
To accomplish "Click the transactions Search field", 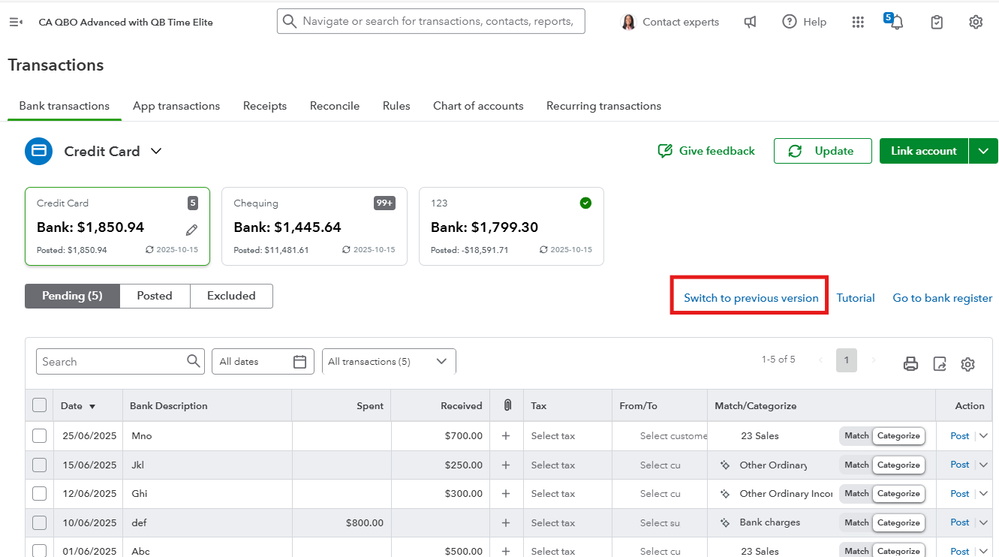I will pyautogui.click(x=110, y=362).
